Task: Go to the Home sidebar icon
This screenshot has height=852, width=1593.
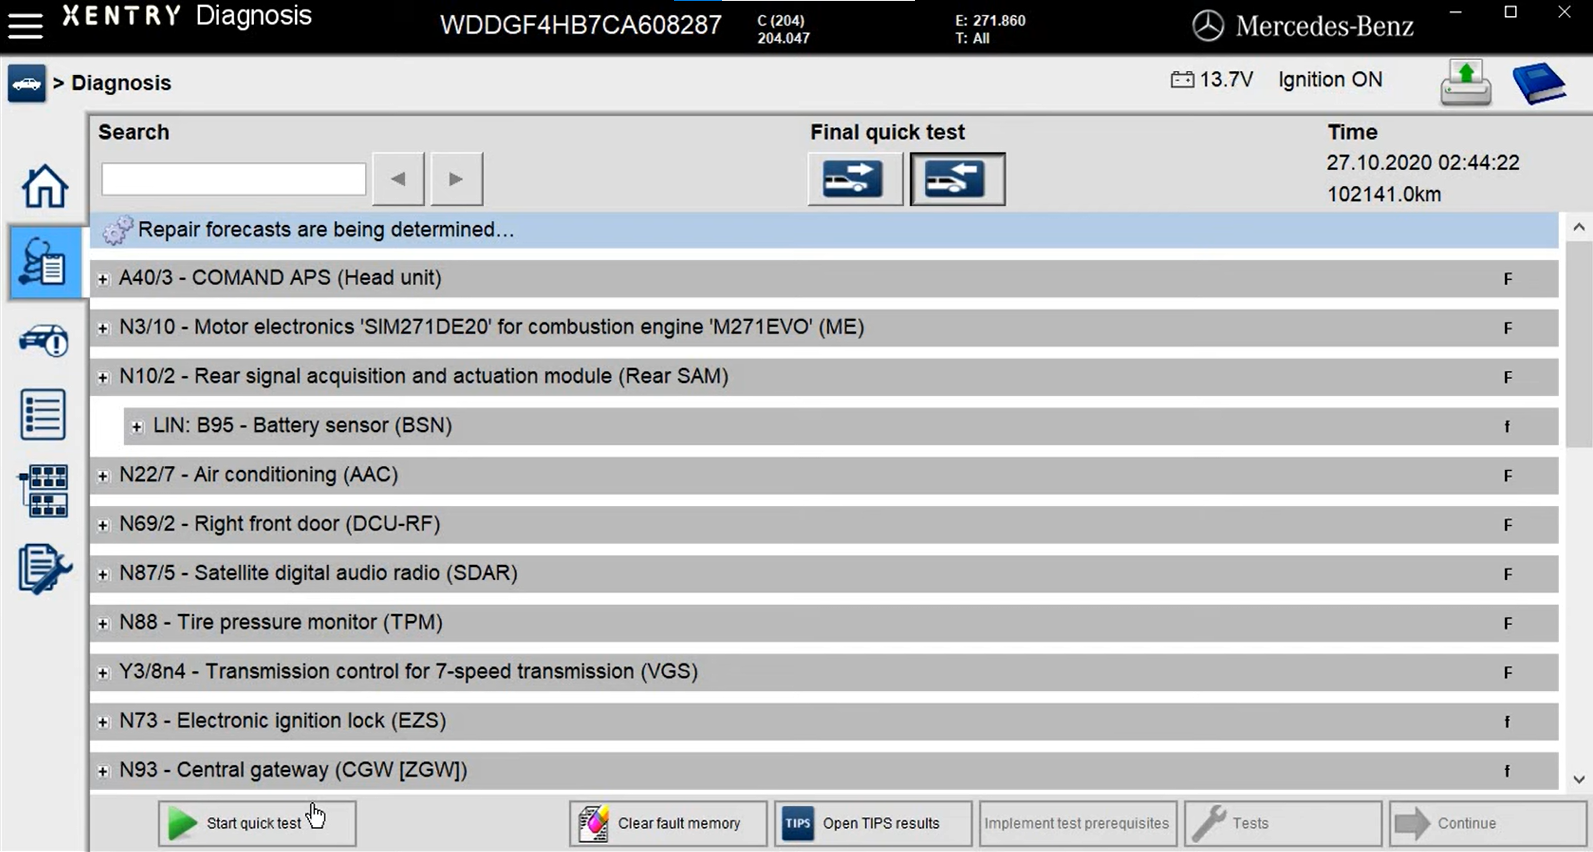Action: [x=44, y=187]
